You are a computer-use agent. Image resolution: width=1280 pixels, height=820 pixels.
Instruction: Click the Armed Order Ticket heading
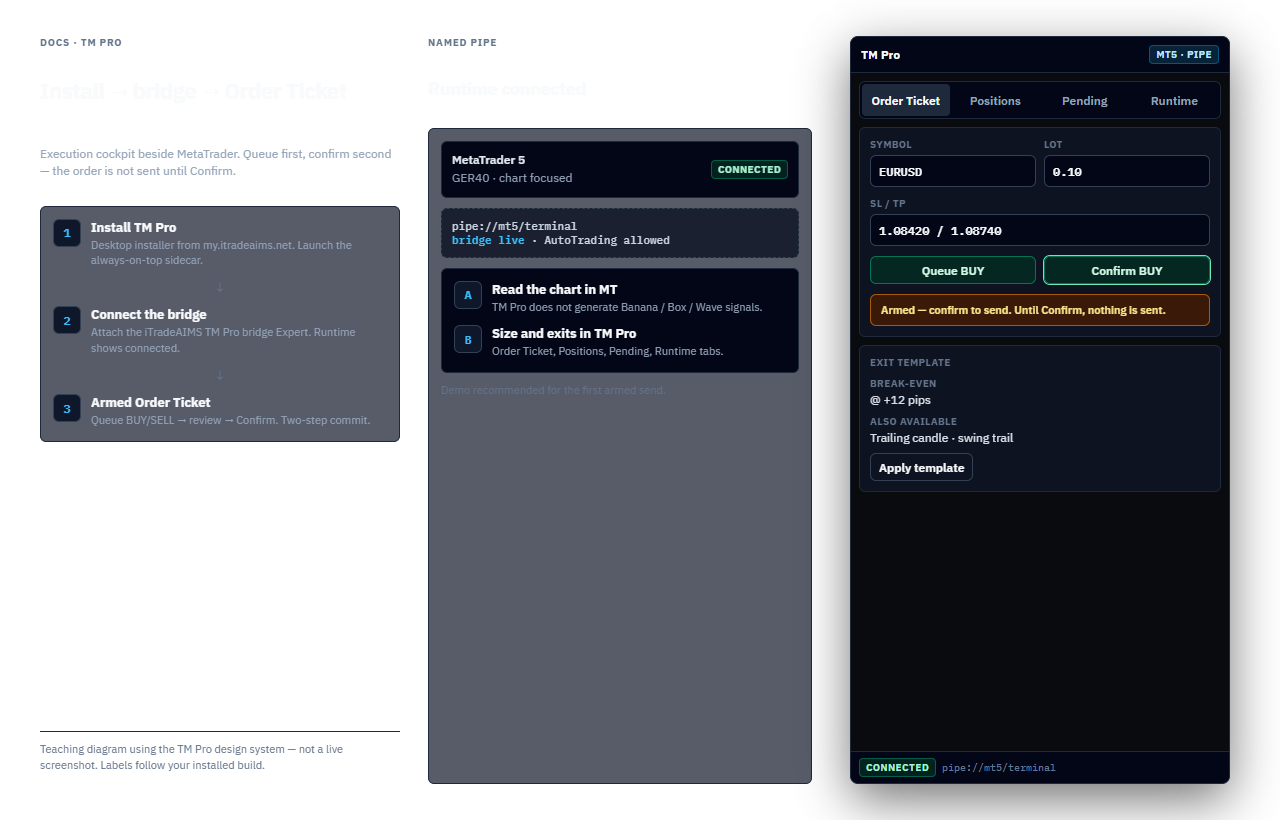click(150, 402)
